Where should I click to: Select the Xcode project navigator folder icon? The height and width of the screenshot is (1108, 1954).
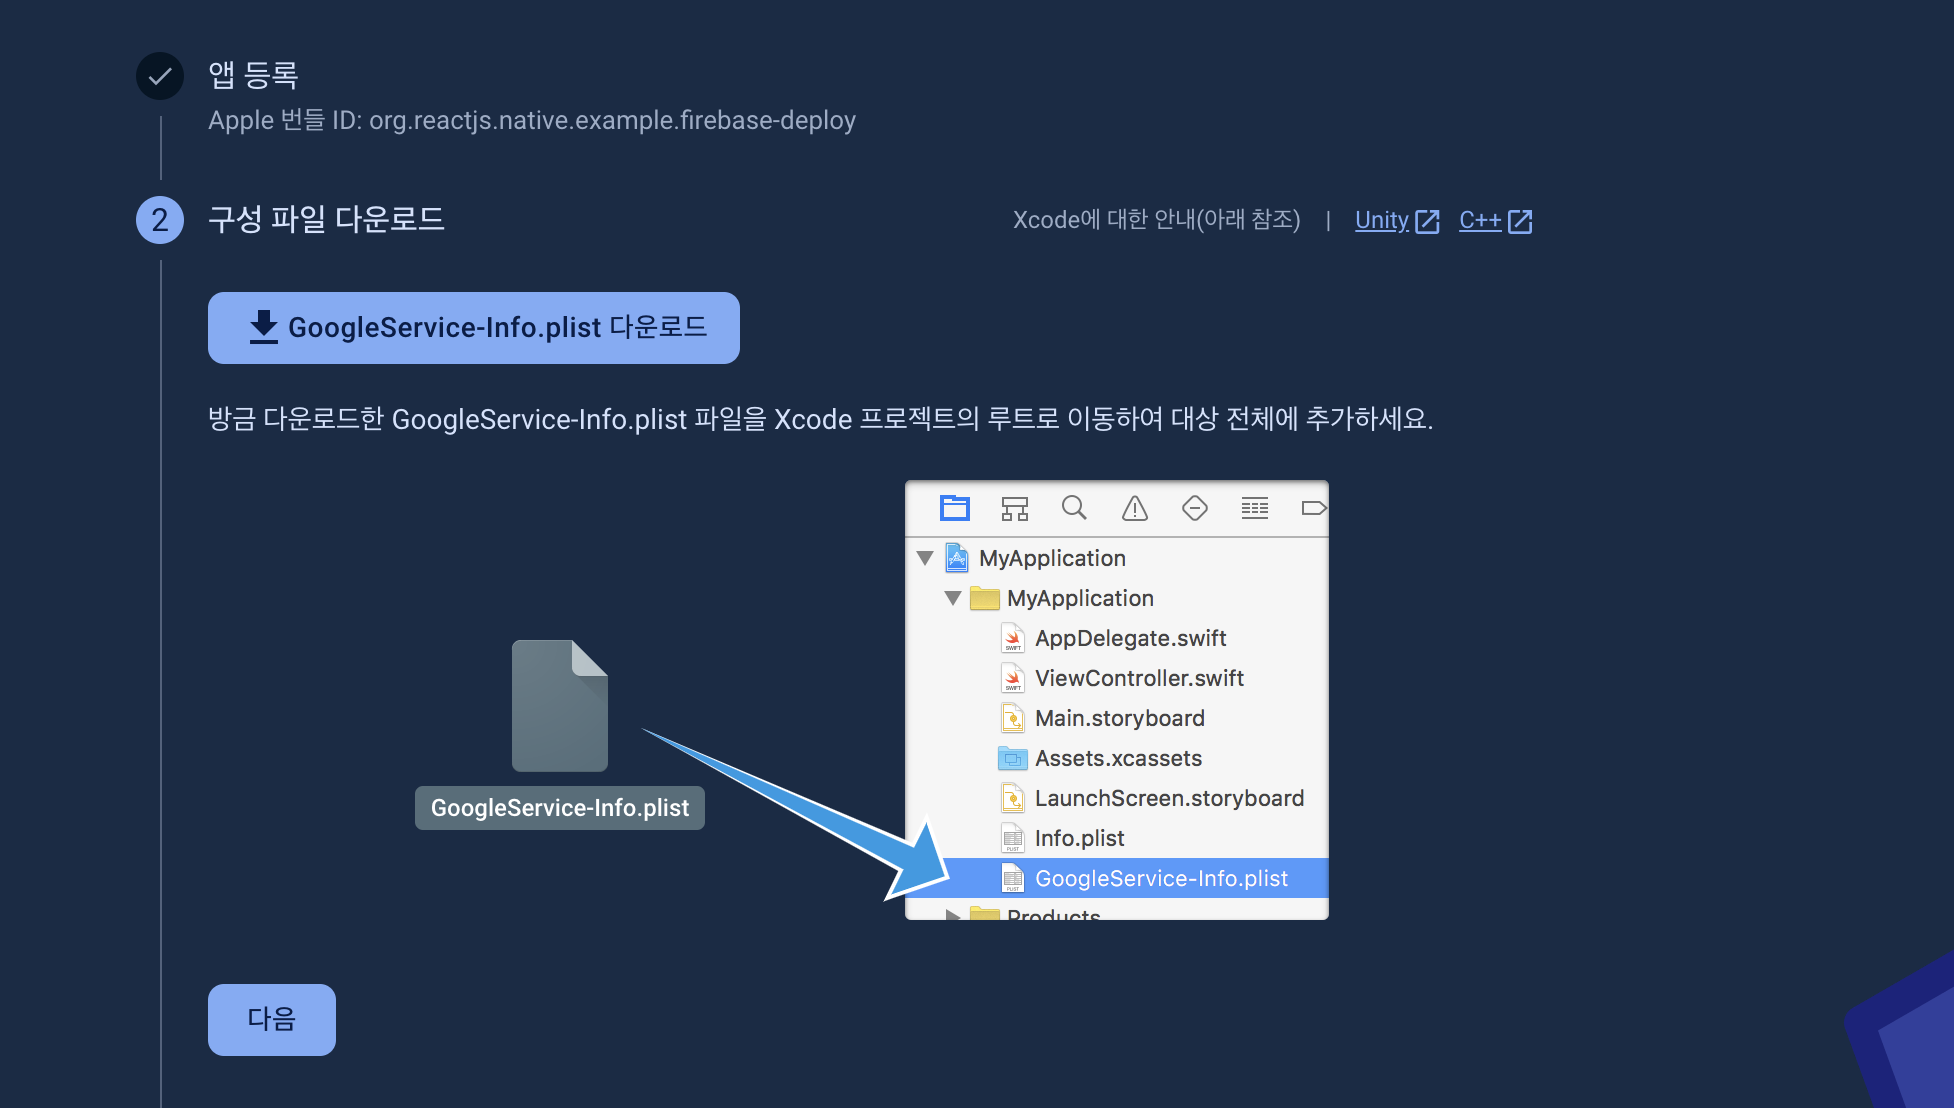coord(954,508)
